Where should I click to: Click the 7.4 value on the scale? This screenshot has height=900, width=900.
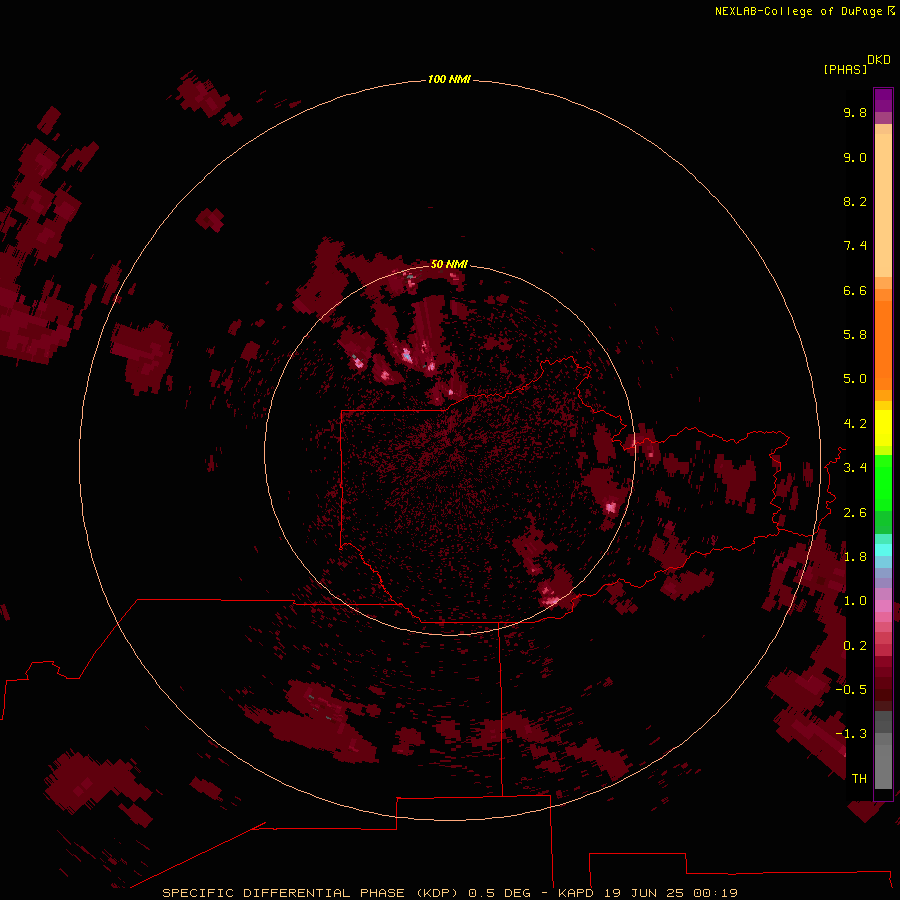pyautogui.click(x=855, y=246)
